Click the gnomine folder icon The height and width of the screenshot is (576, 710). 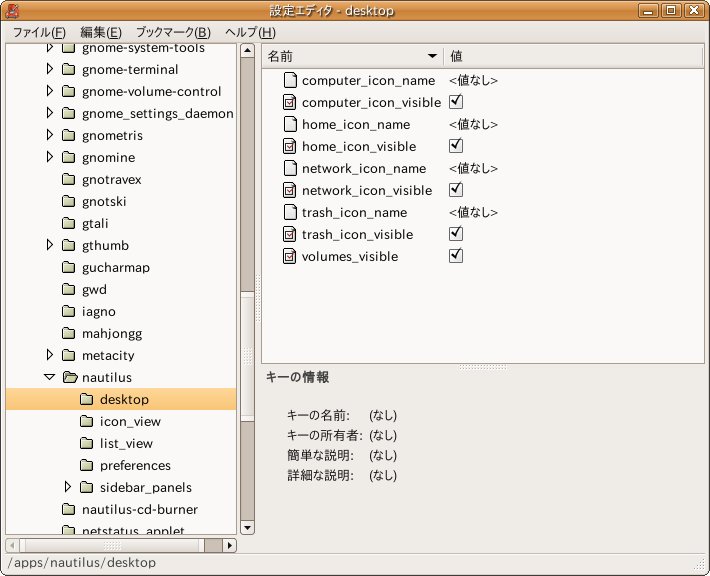68,157
